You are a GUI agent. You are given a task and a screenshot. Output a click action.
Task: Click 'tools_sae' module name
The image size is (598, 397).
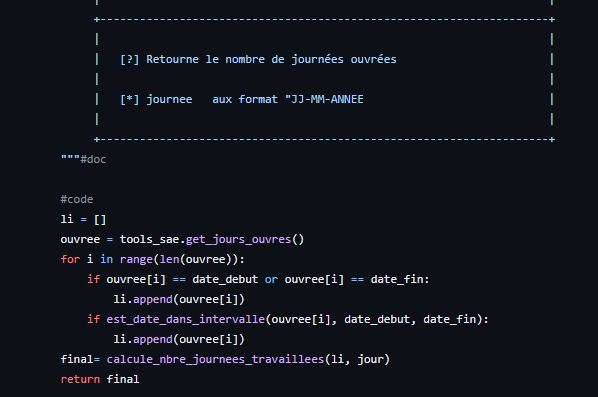tap(150, 239)
